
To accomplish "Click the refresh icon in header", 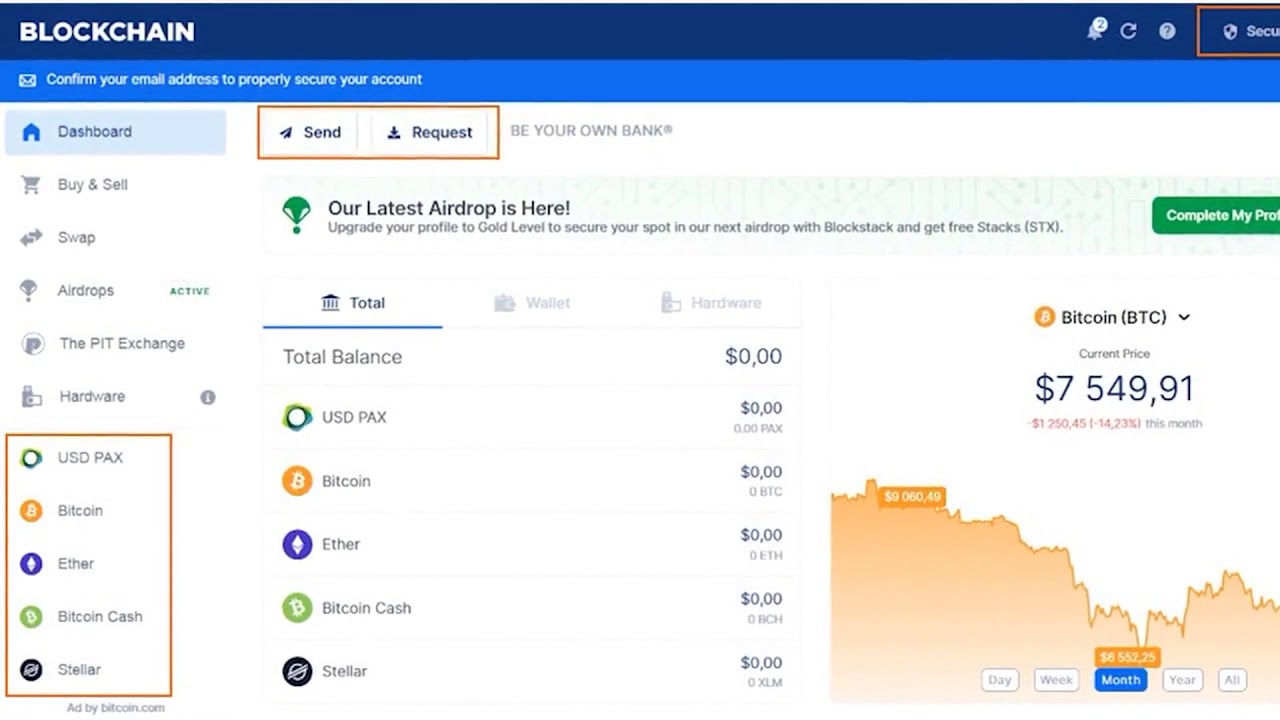I will point(1128,31).
